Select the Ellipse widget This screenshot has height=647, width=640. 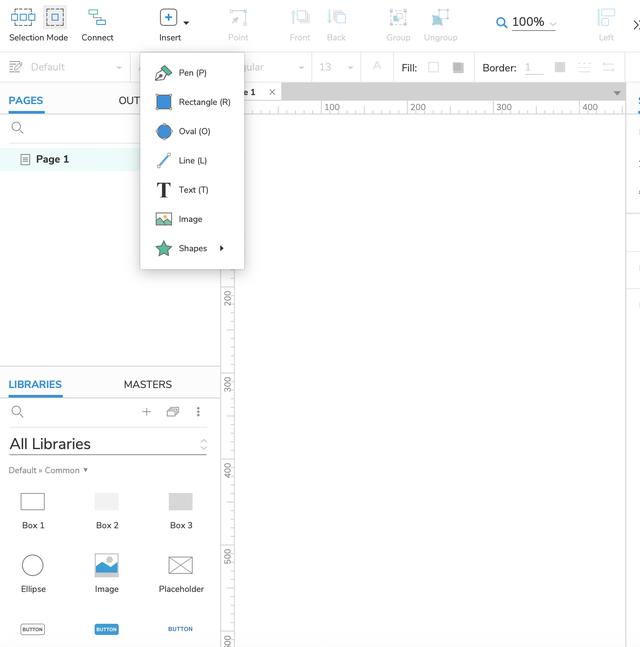(x=33, y=574)
